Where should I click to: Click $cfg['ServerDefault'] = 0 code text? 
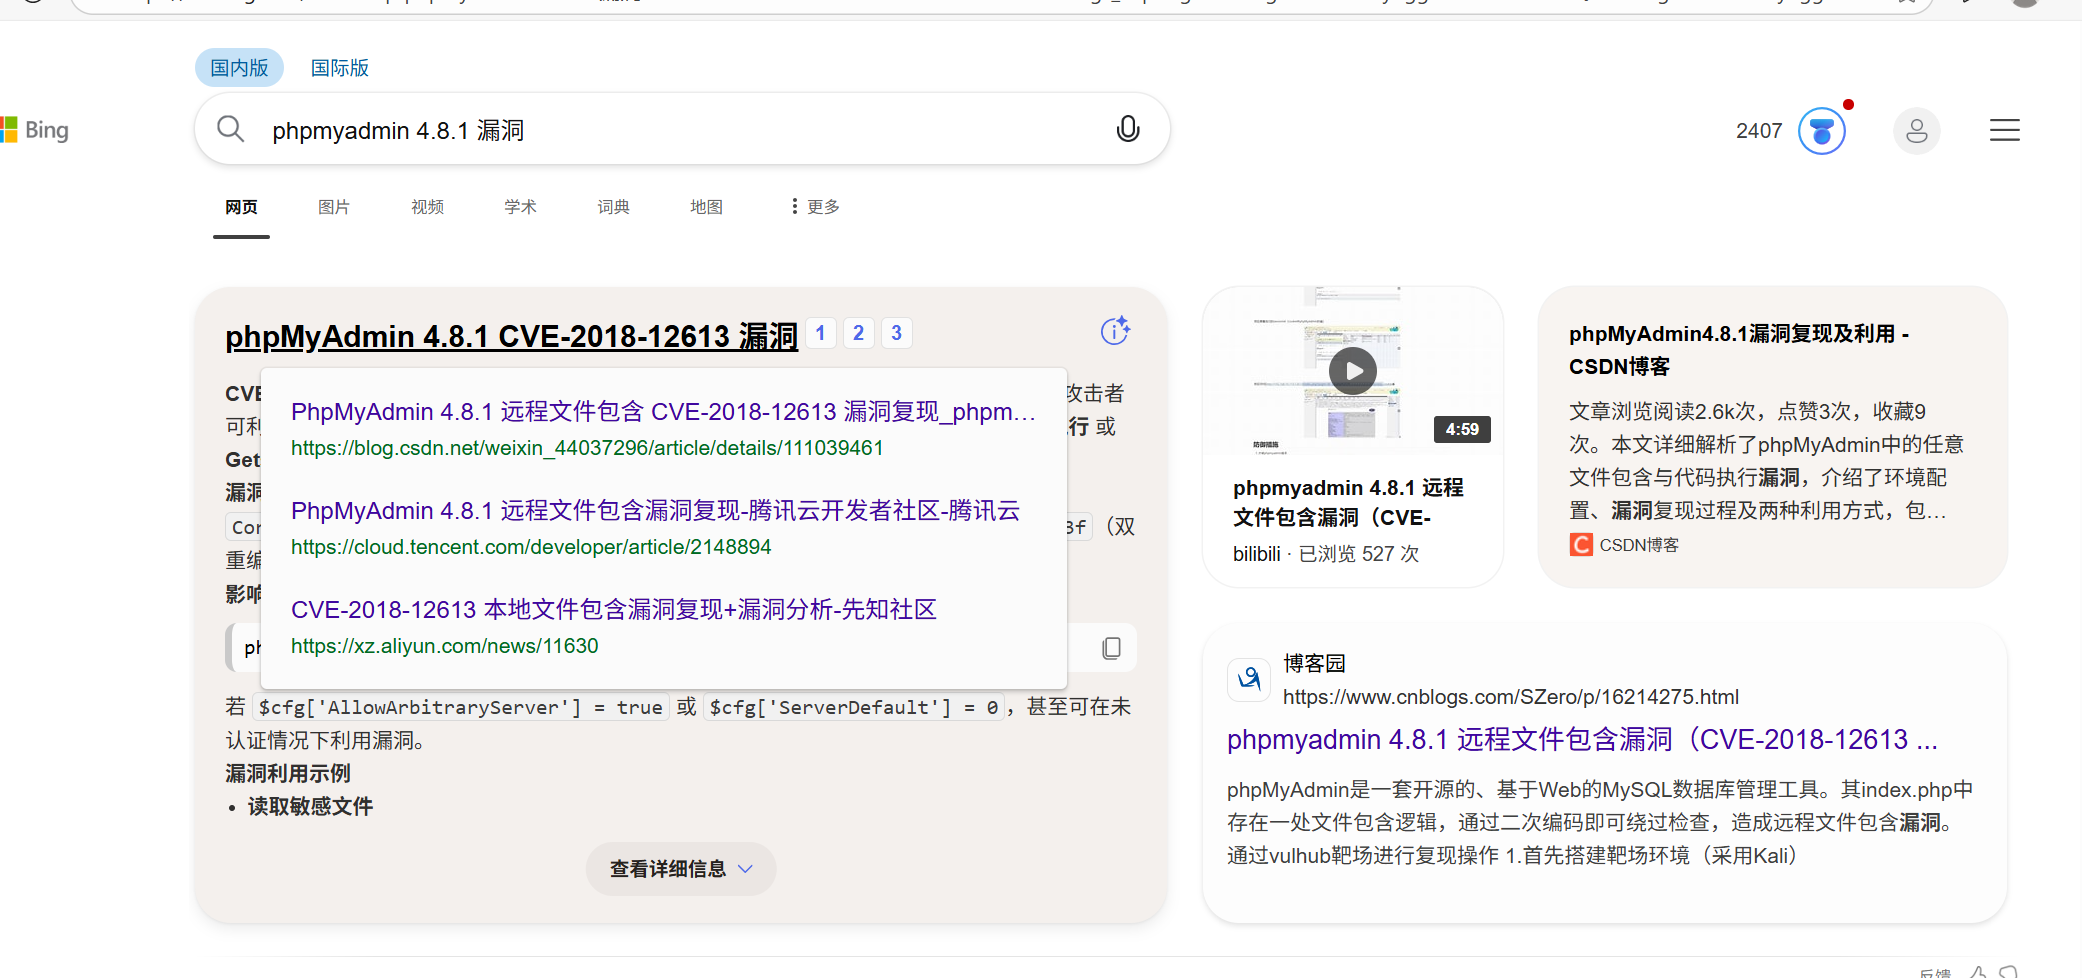(854, 707)
